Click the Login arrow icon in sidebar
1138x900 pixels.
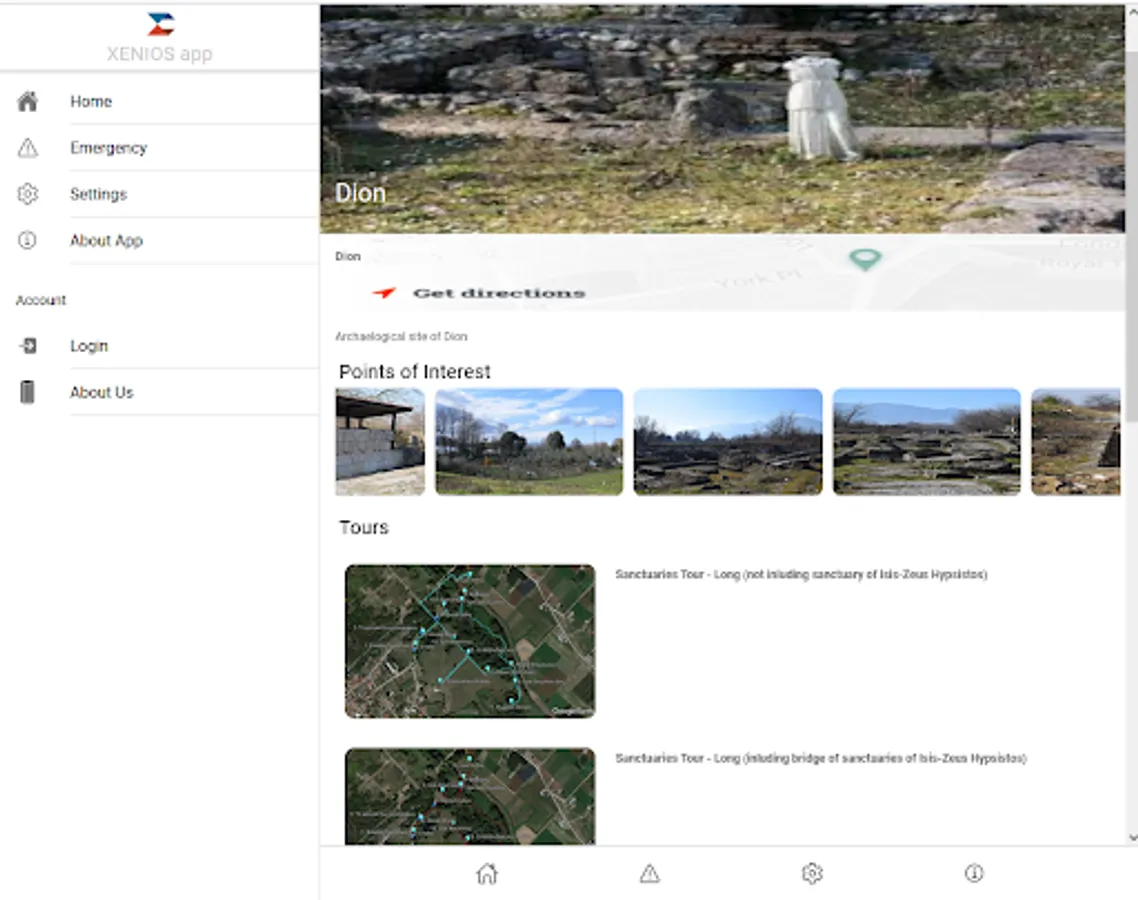(x=28, y=346)
